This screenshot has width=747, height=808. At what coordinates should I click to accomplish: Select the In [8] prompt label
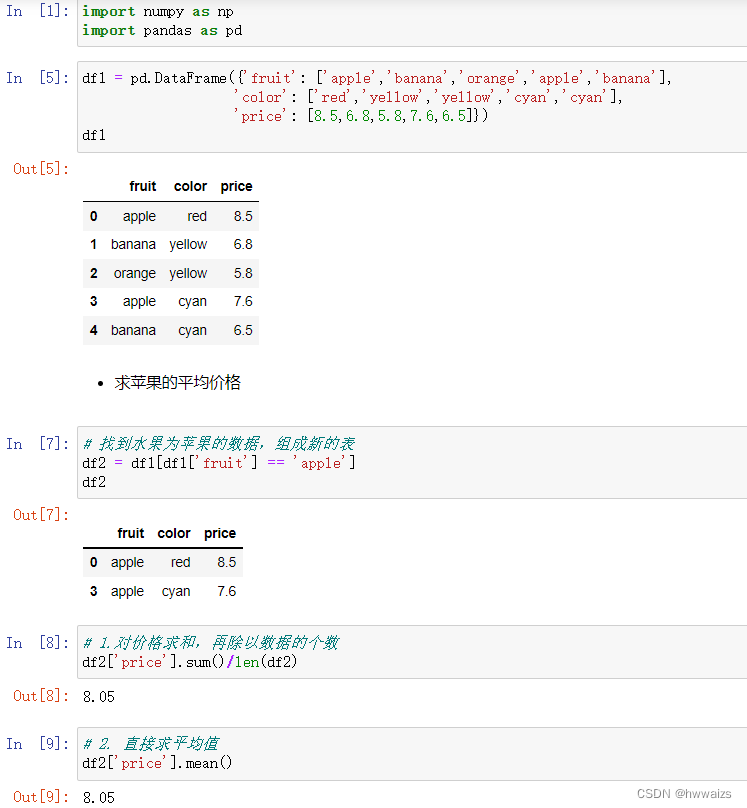(x=38, y=643)
